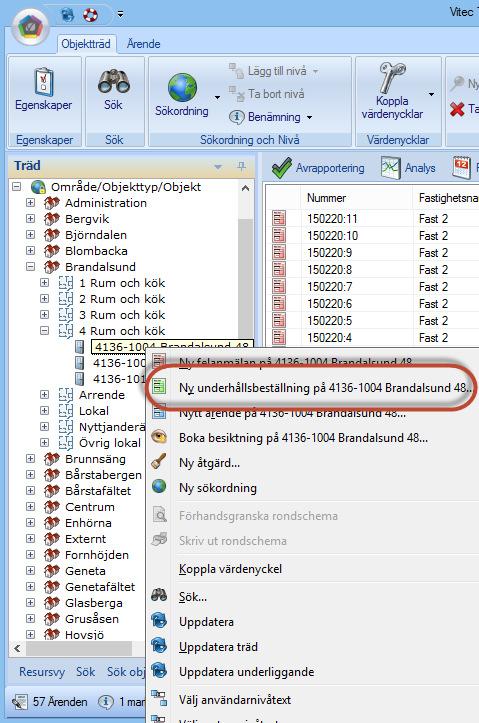This screenshot has width=479, height=723.
Task: Click the info icon in status bar
Action: 105,702
